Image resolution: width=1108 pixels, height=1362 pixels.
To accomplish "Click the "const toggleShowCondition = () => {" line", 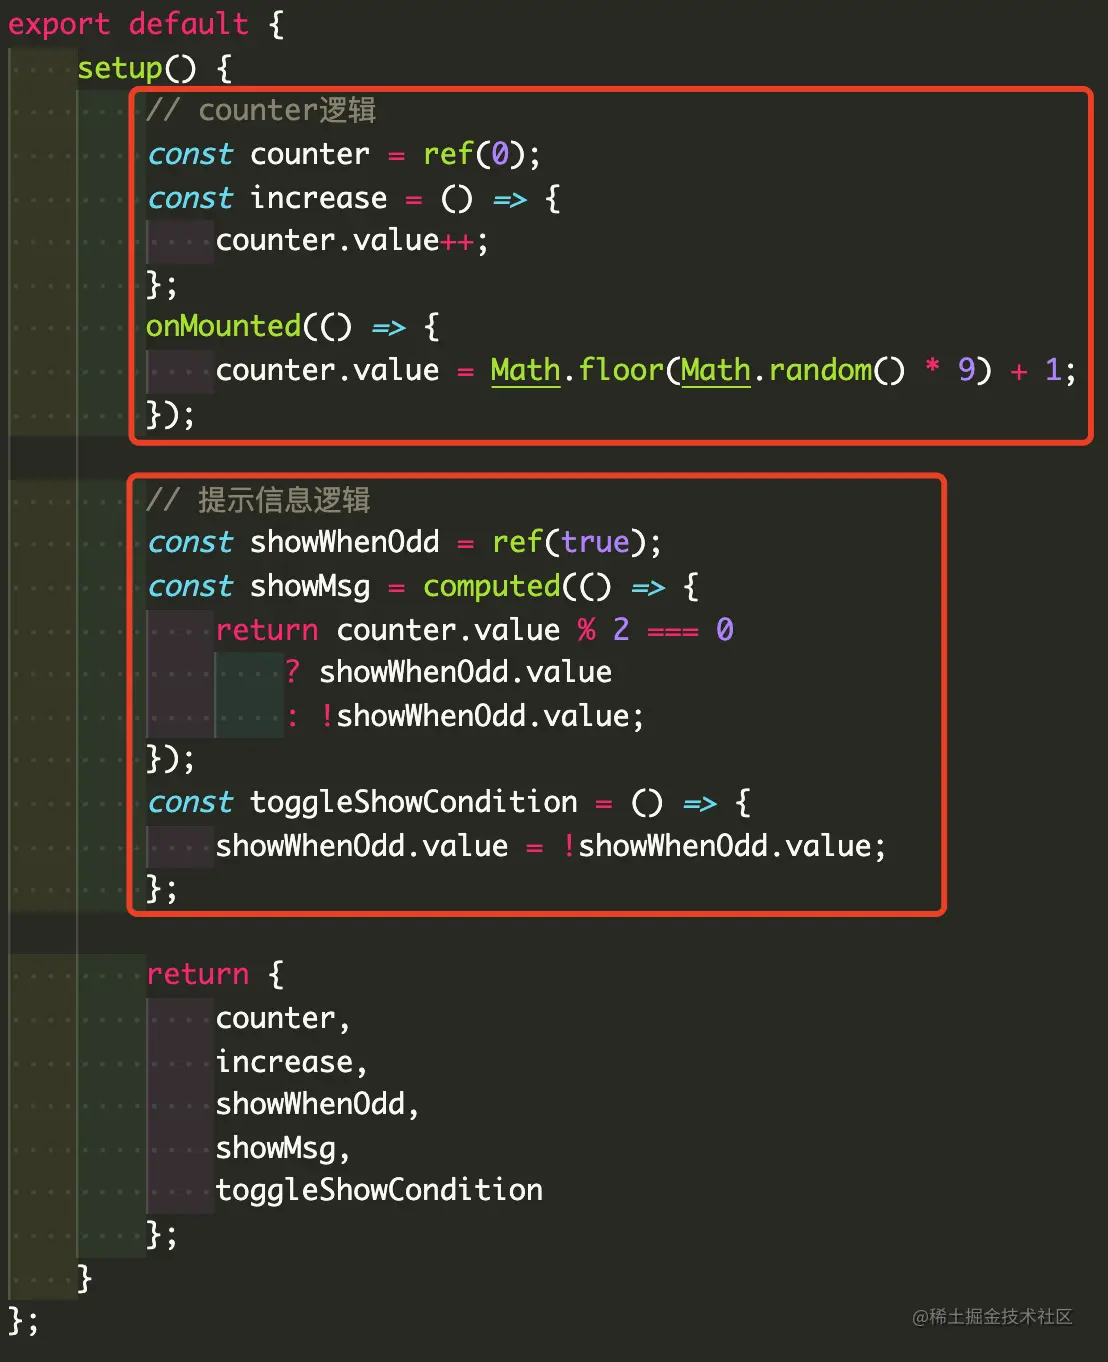I will pyautogui.click(x=450, y=802).
